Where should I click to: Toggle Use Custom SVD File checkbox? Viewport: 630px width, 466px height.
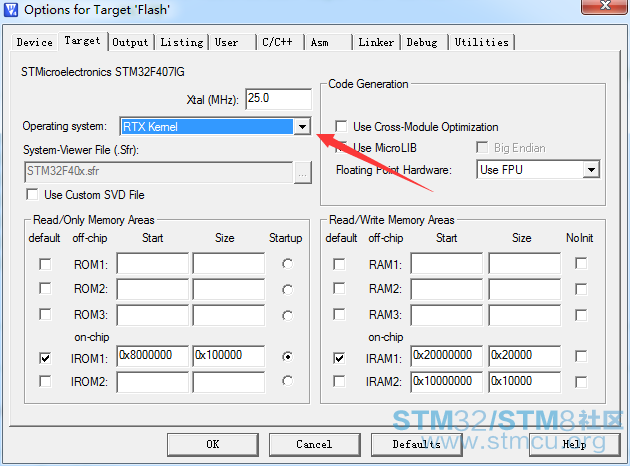pos(33,195)
